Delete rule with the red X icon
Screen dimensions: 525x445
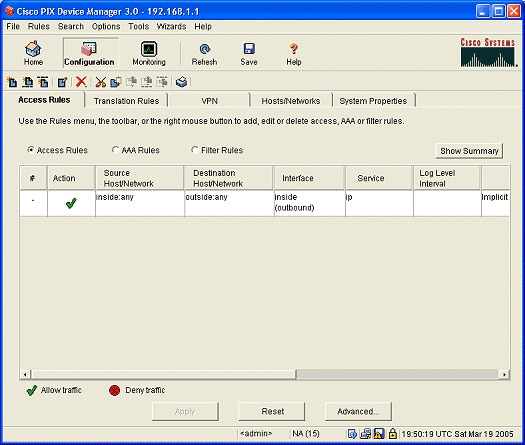pyautogui.click(x=81, y=82)
